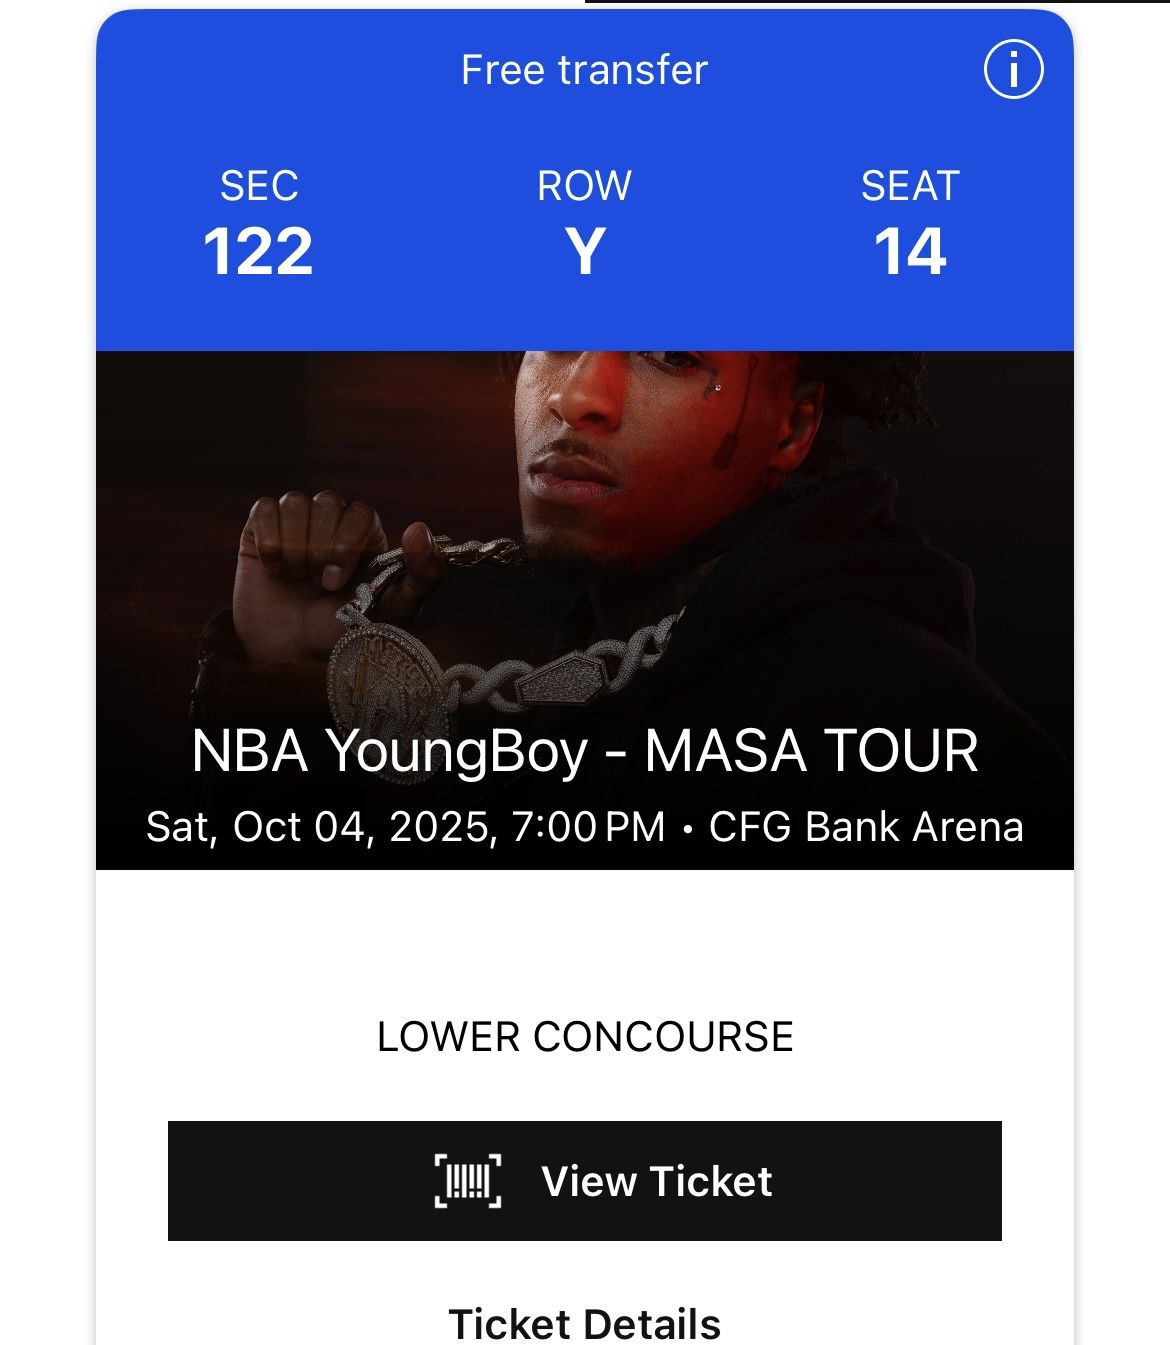Click the LOWER CONCOURSE label
Image resolution: width=1170 pixels, height=1345 pixels.
[584, 1037]
